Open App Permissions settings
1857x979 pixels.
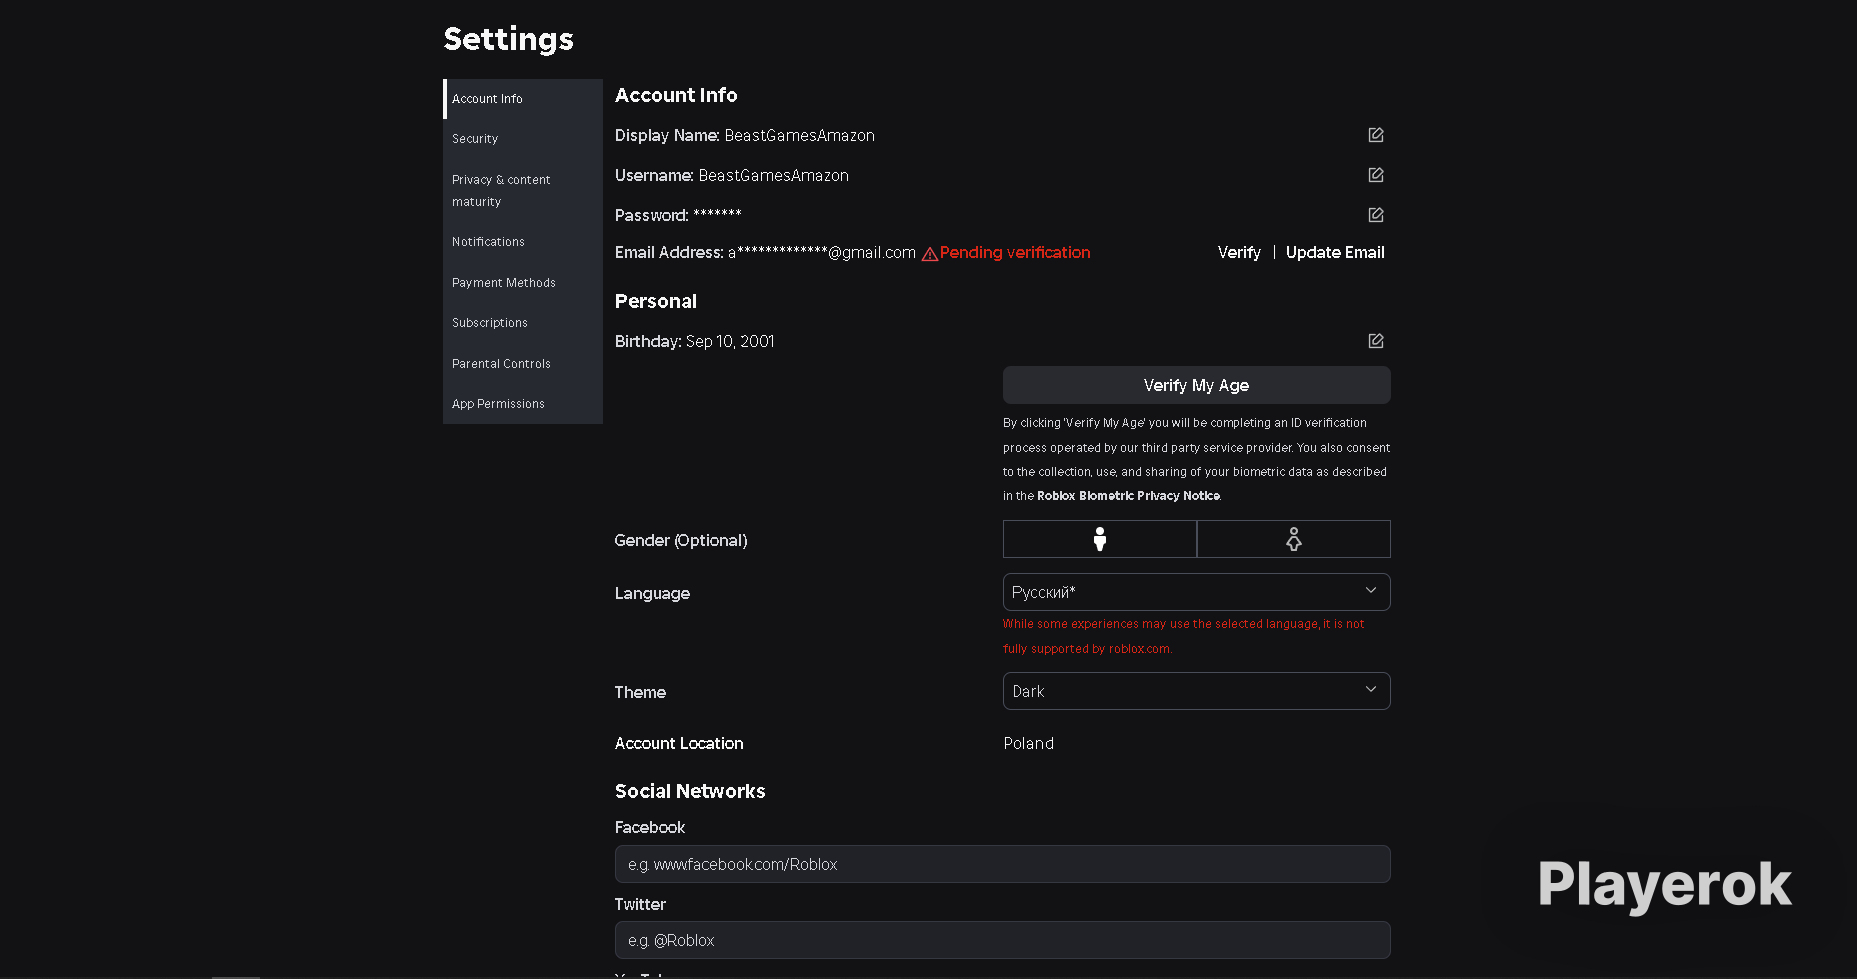pos(523,404)
